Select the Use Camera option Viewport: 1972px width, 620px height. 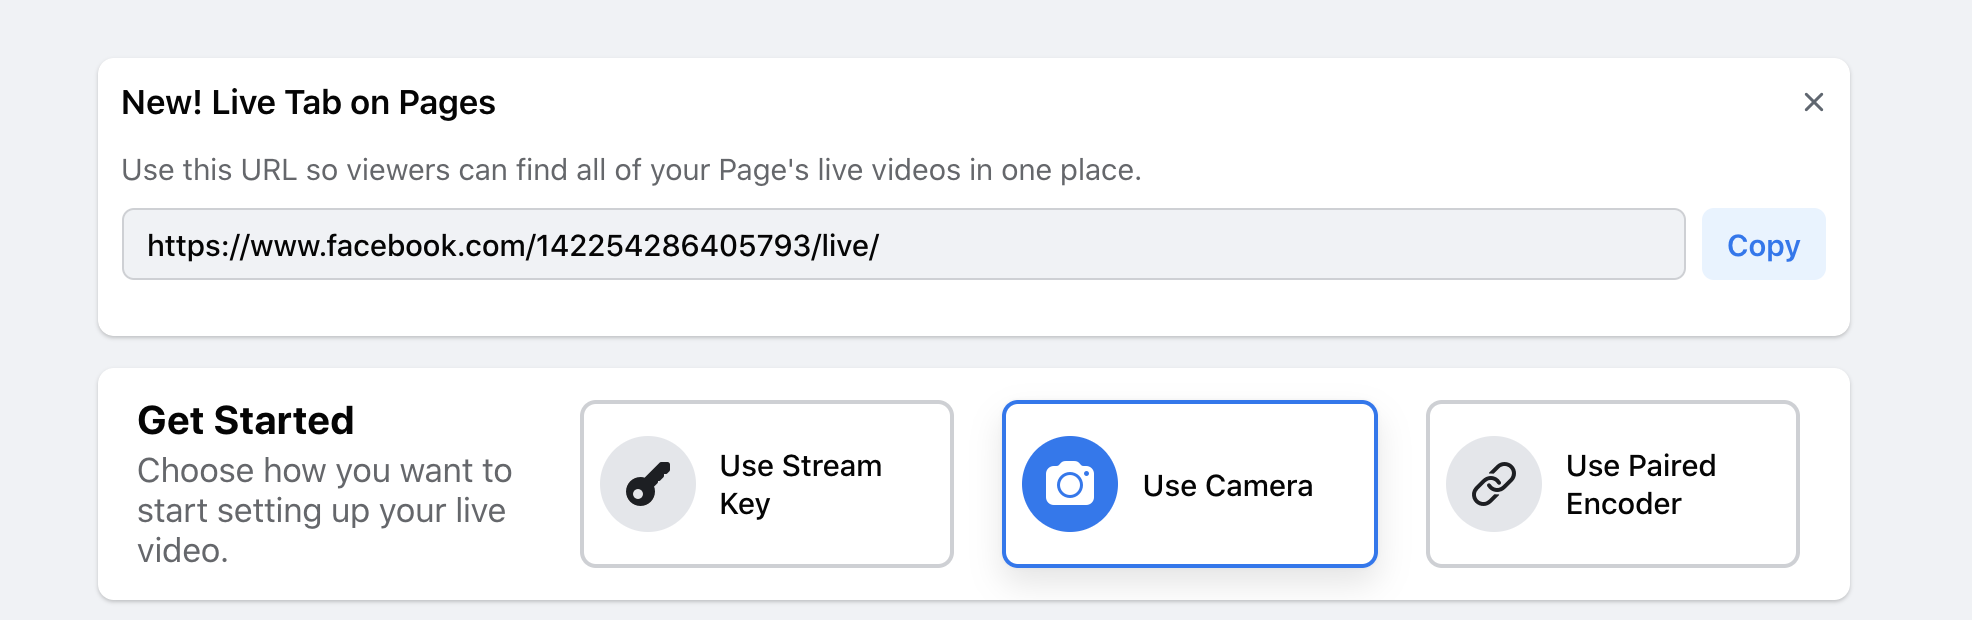(1190, 484)
